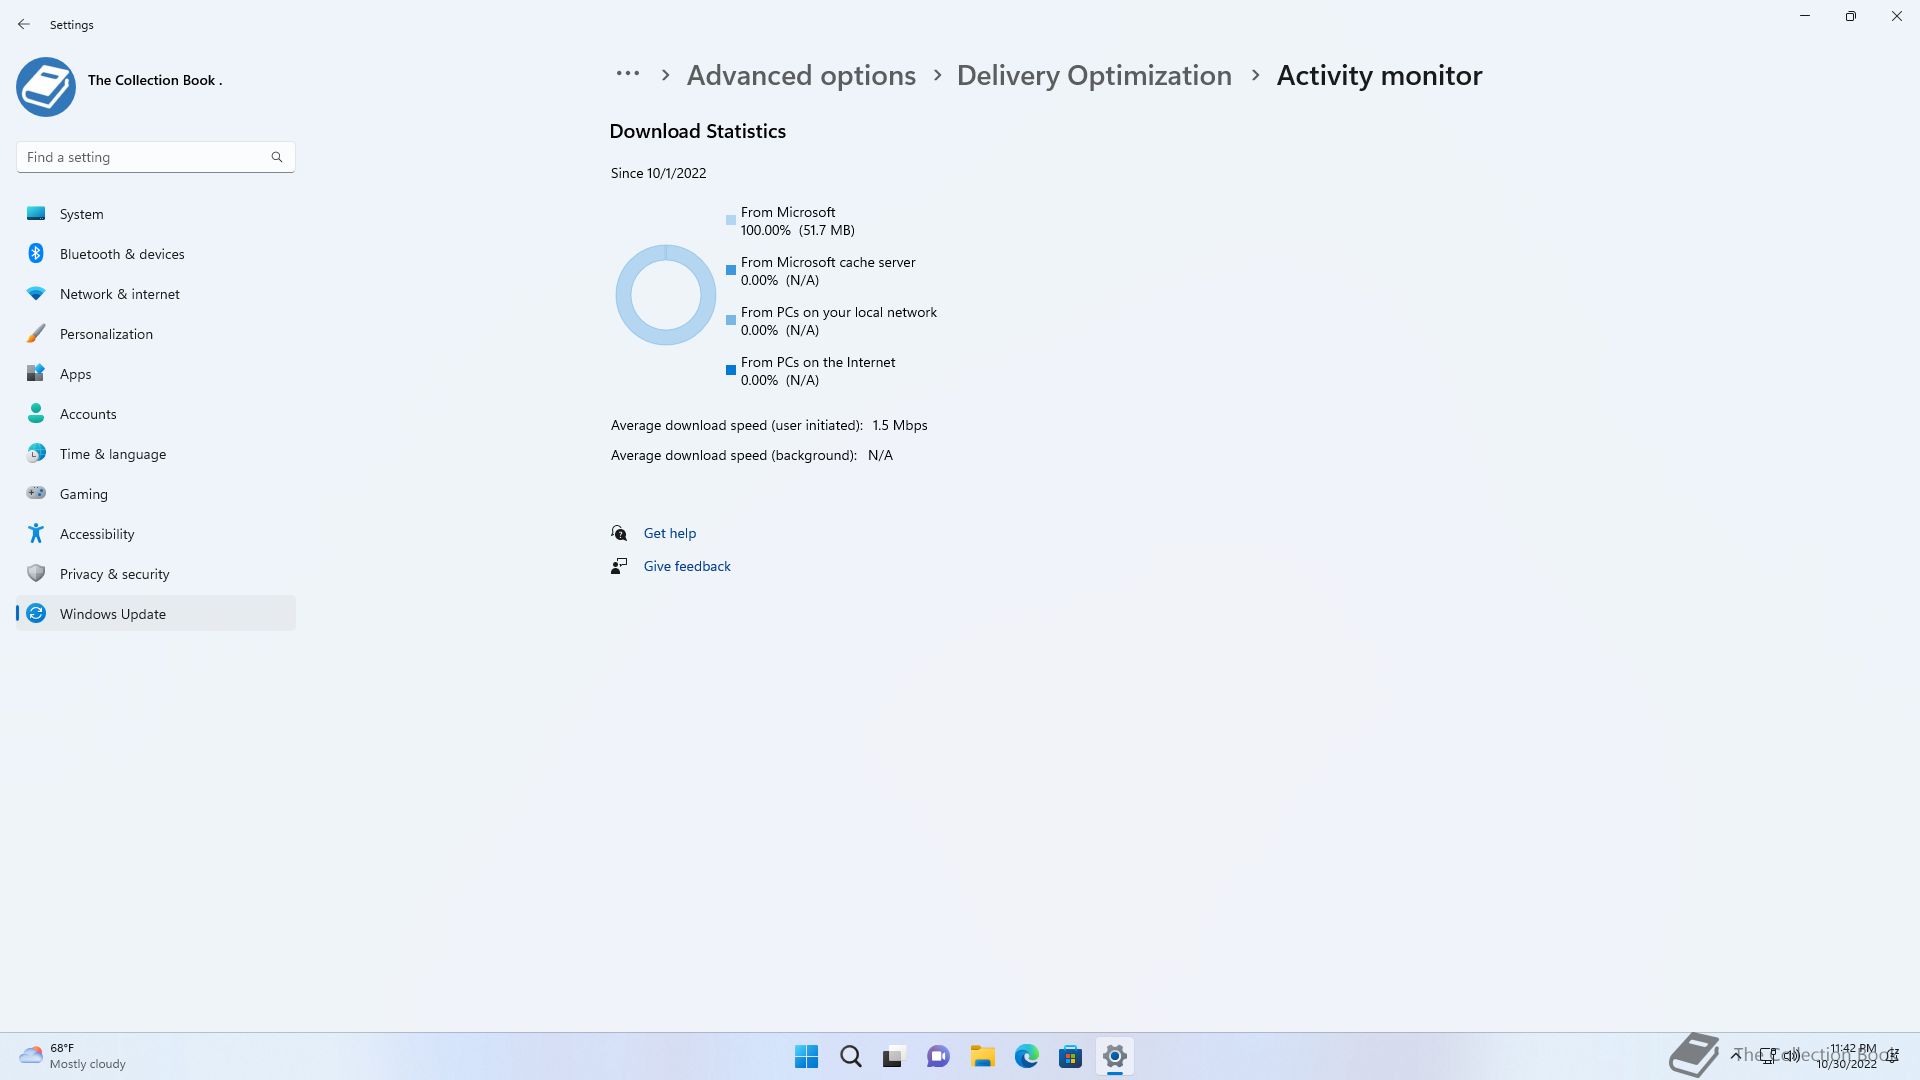Screen dimensions: 1920x1080
Task: Open the Give feedback link
Action: point(686,566)
